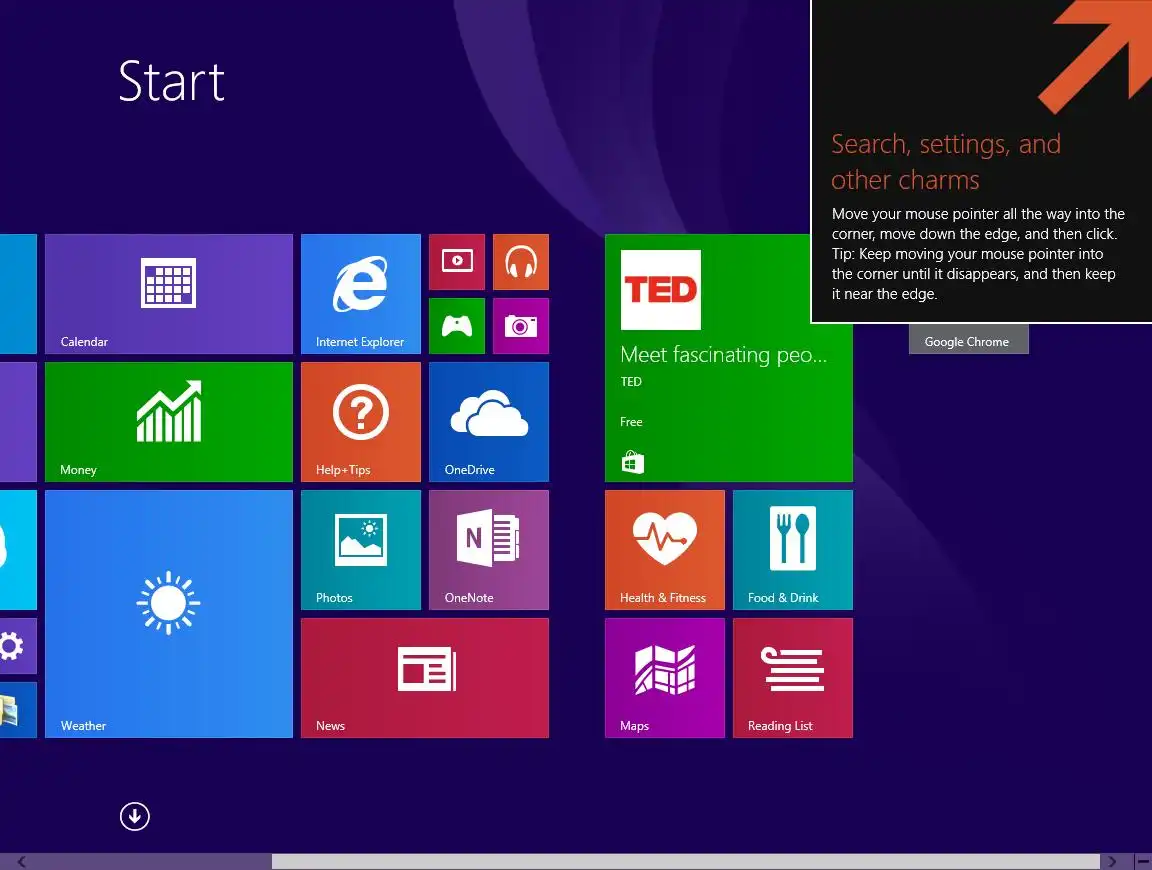Open the Money tile

pyautogui.click(x=168, y=422)
